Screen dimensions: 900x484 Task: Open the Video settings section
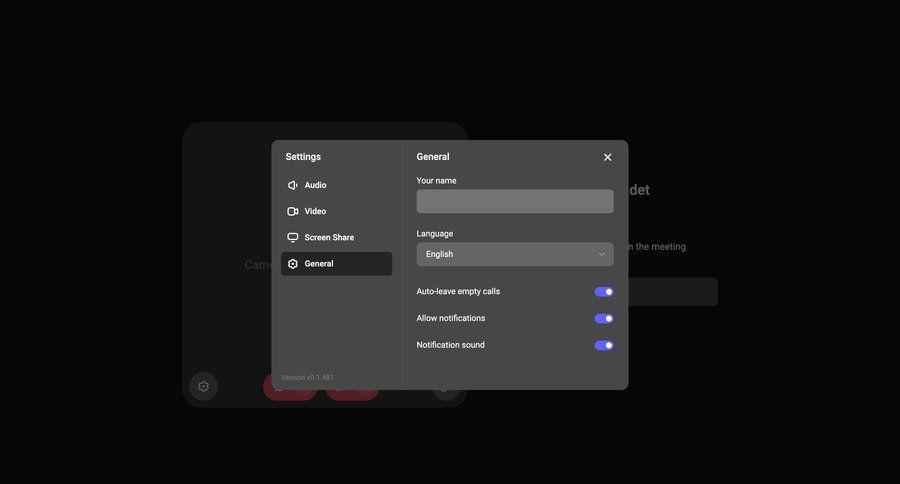click(336, 211)
